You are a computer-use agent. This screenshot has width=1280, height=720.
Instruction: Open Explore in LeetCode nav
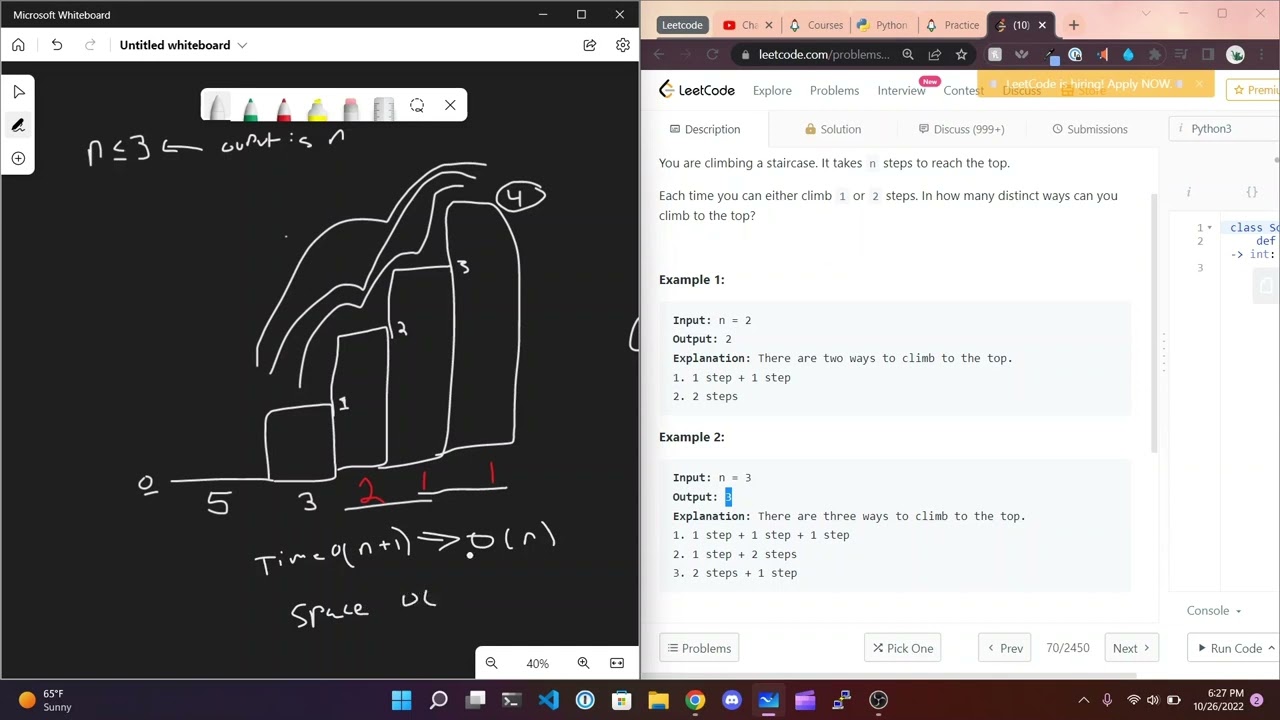[772, 90]
